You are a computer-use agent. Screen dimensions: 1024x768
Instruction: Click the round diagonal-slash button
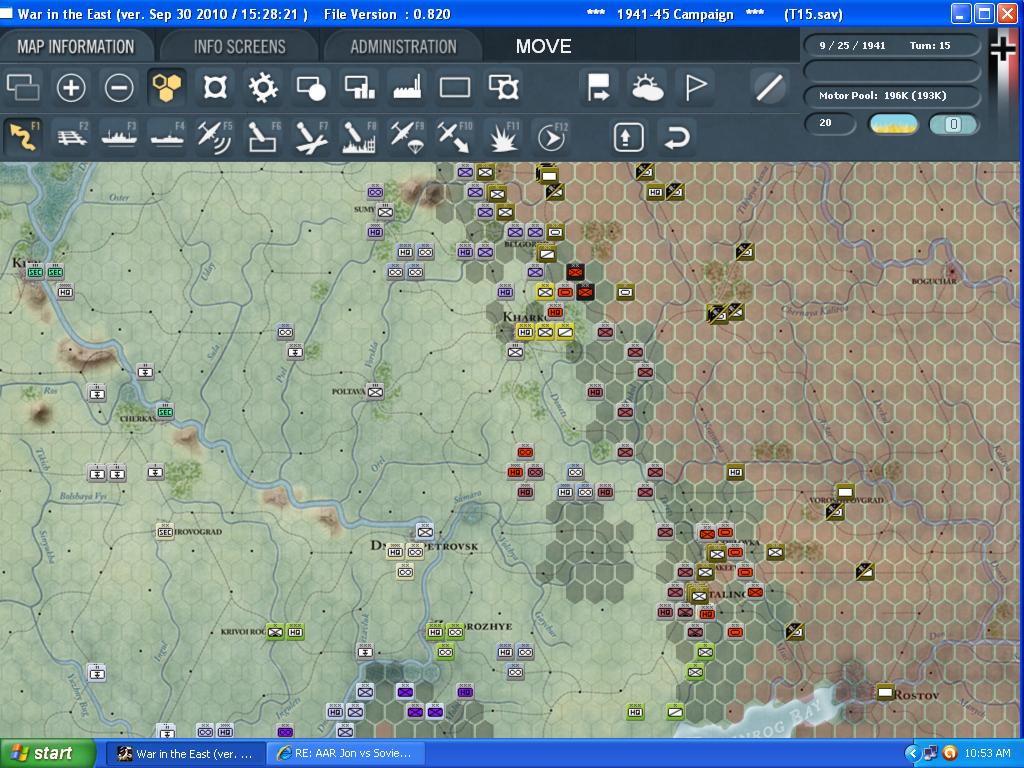769,87
